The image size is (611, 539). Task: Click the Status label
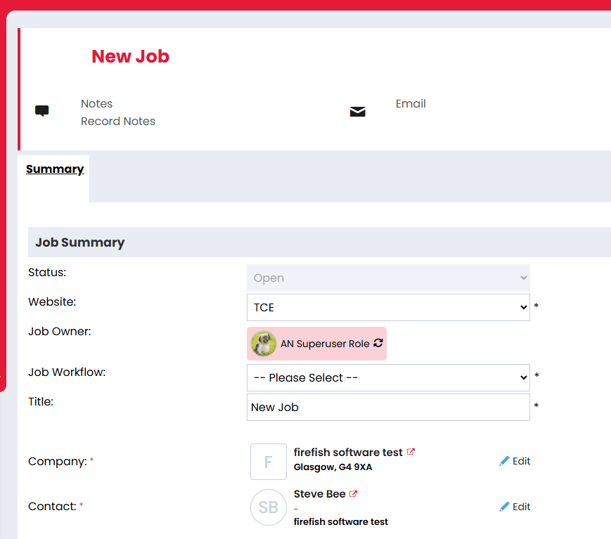point(47,272)
